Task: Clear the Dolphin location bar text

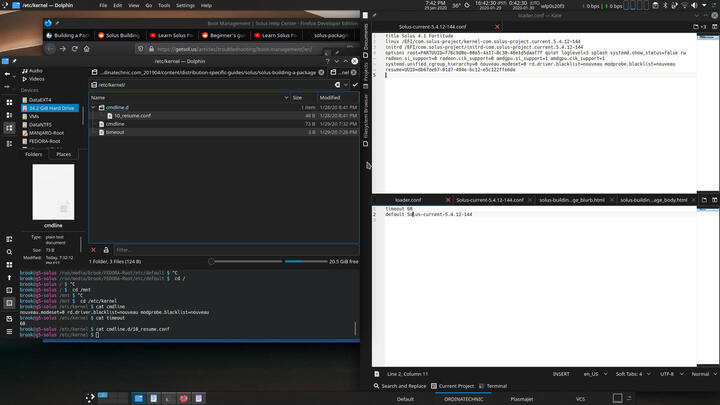Action: tap(338, 85)
